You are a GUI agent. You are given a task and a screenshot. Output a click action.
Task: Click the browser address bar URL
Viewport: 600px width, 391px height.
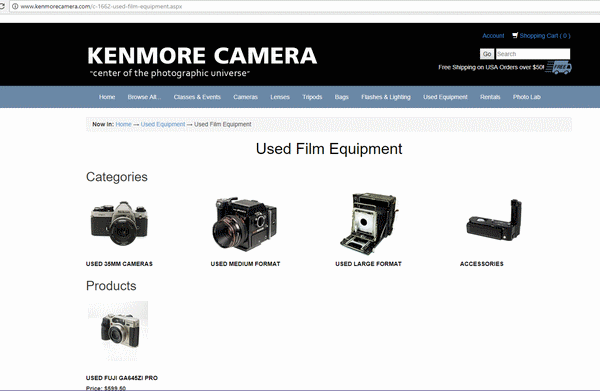(x=101, y=7)
